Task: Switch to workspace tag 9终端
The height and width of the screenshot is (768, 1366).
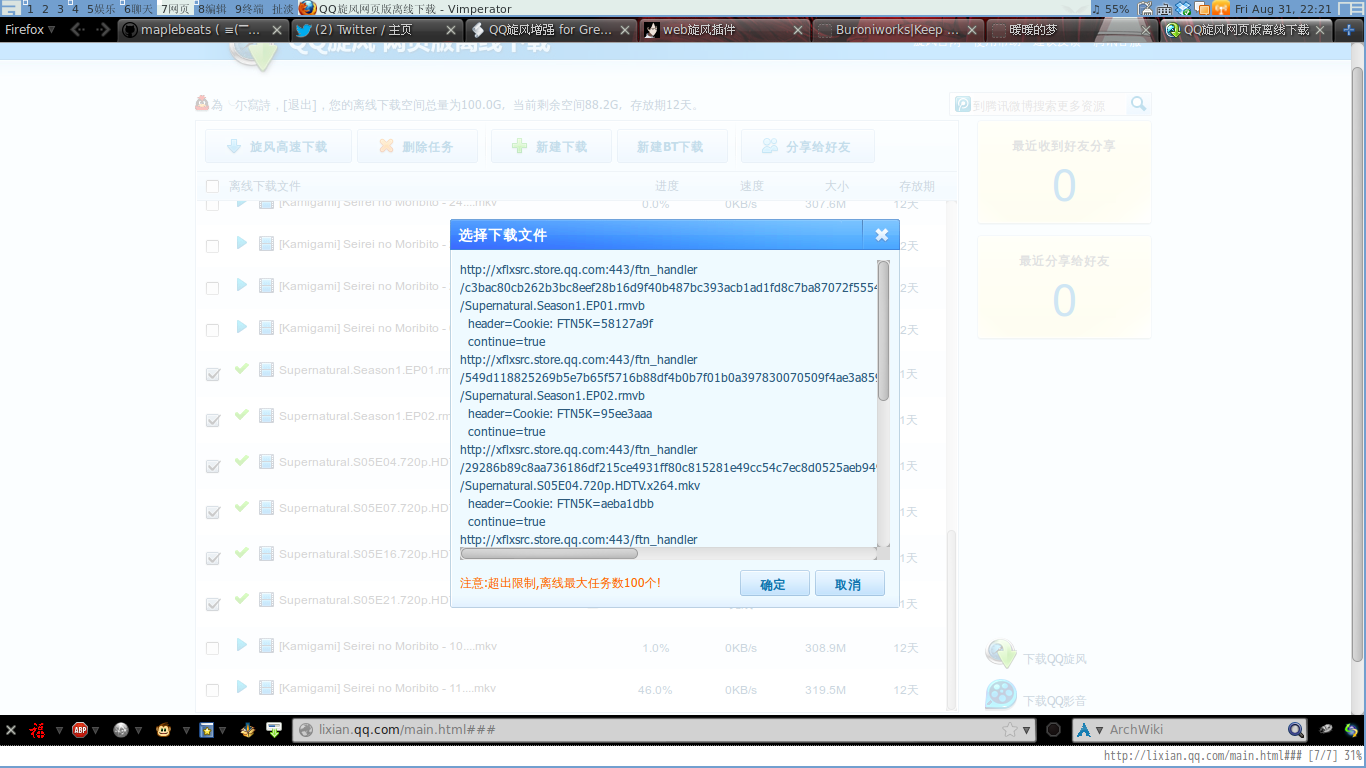Action: 249,8
